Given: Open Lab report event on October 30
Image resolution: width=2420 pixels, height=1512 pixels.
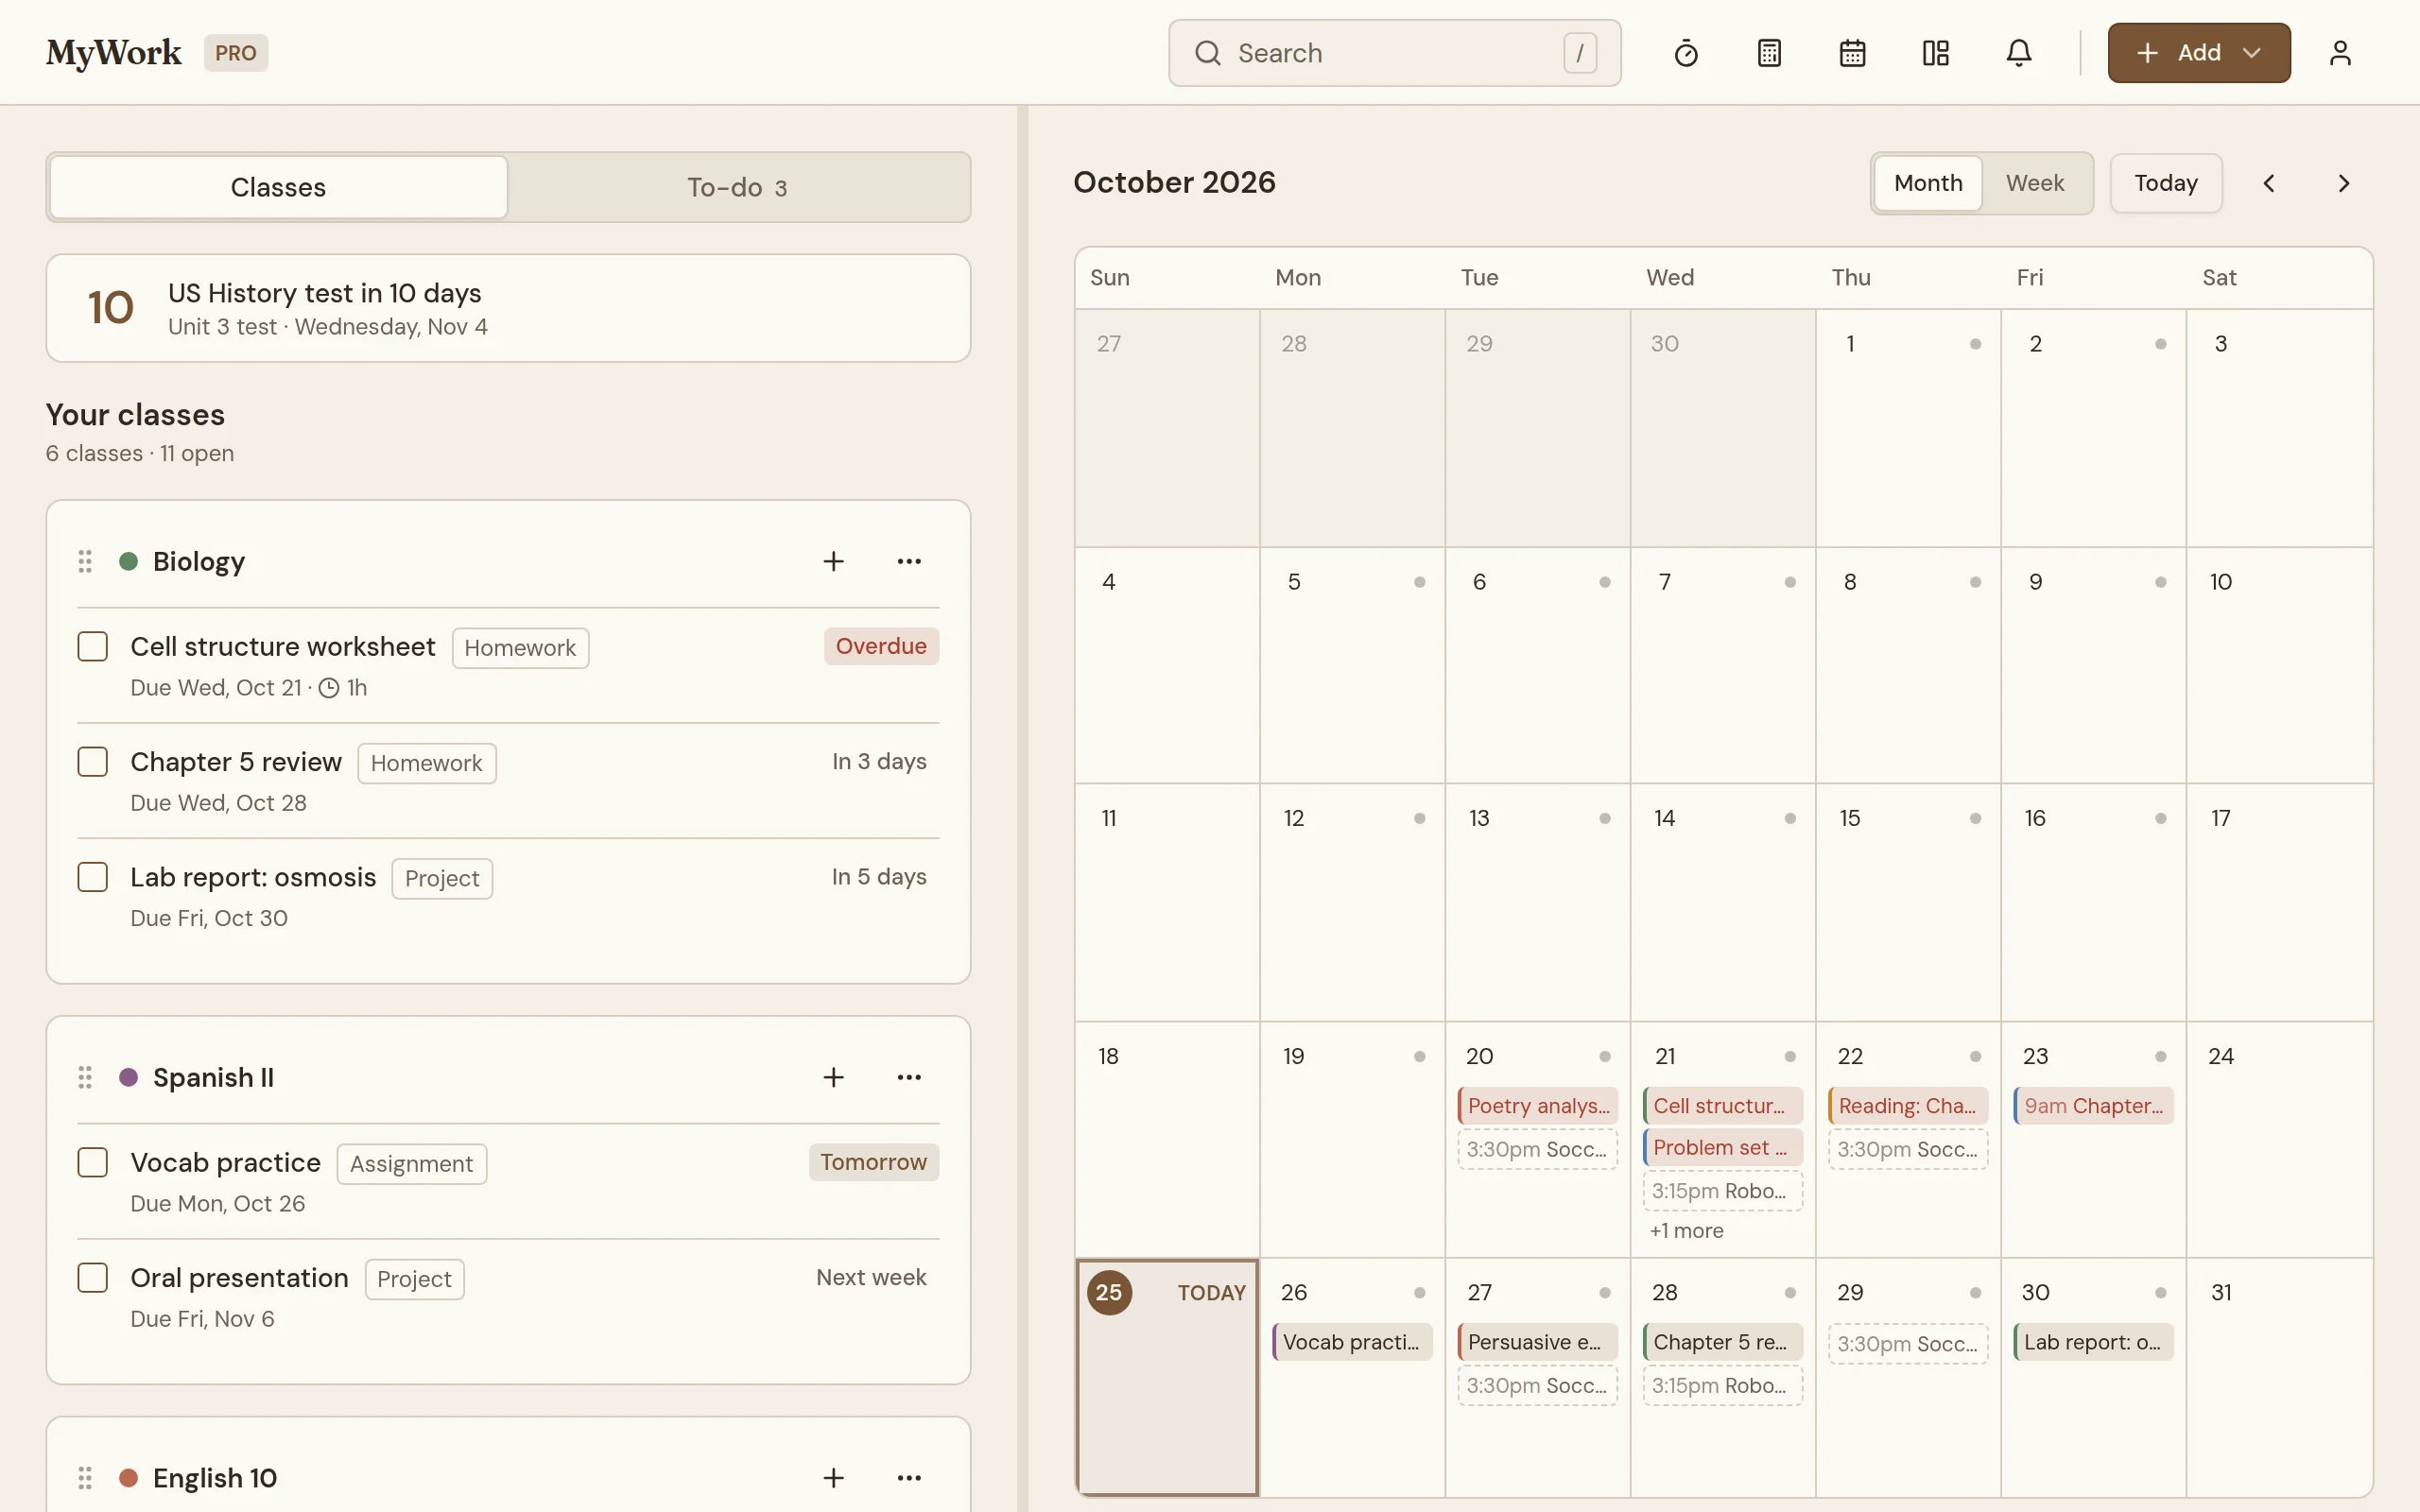Looking at the screenshot, I should point(2093,1341).
